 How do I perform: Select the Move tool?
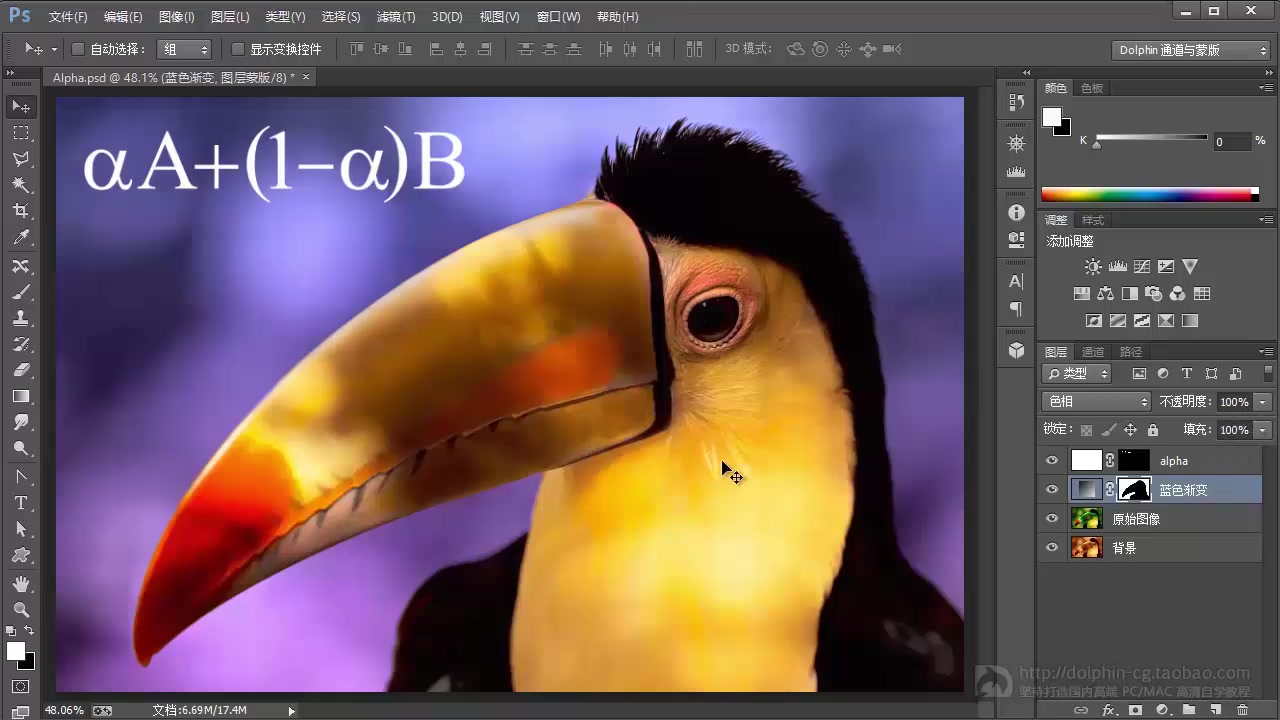(21, 106)
